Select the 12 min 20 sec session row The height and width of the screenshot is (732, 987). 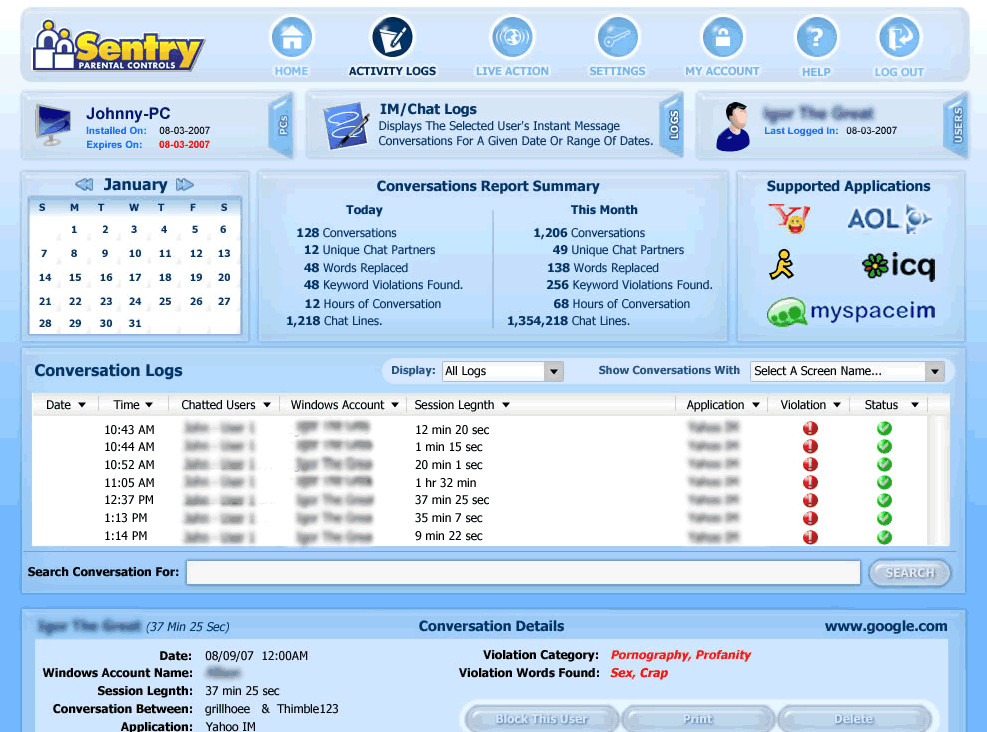pos(479,429)
